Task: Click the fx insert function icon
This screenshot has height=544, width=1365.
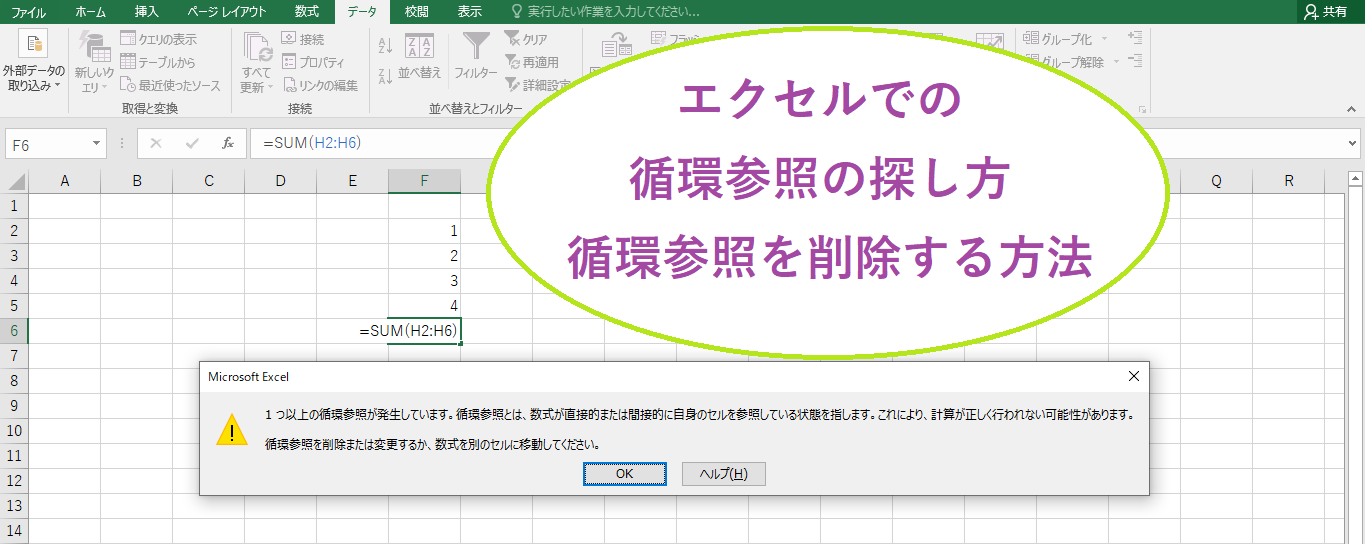Action: point(228,143)
